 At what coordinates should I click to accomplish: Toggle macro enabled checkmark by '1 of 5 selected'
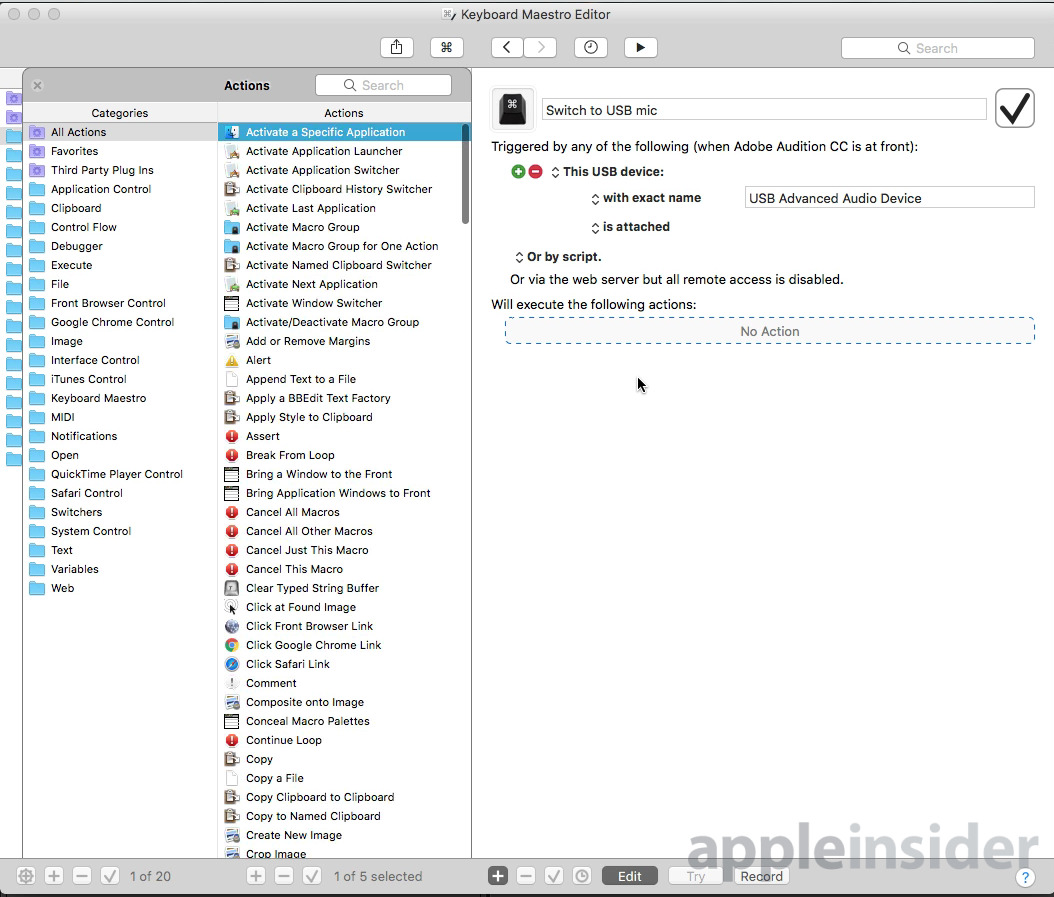(312, 875)
